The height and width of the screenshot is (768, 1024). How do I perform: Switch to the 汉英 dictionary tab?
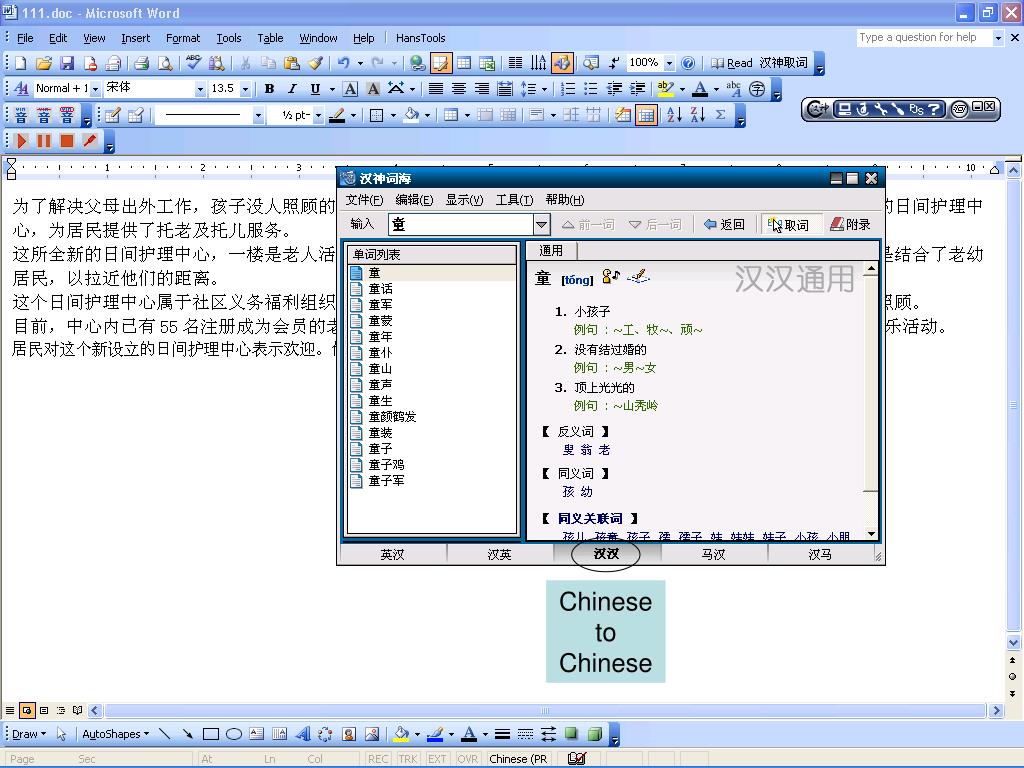pos(500,554)
